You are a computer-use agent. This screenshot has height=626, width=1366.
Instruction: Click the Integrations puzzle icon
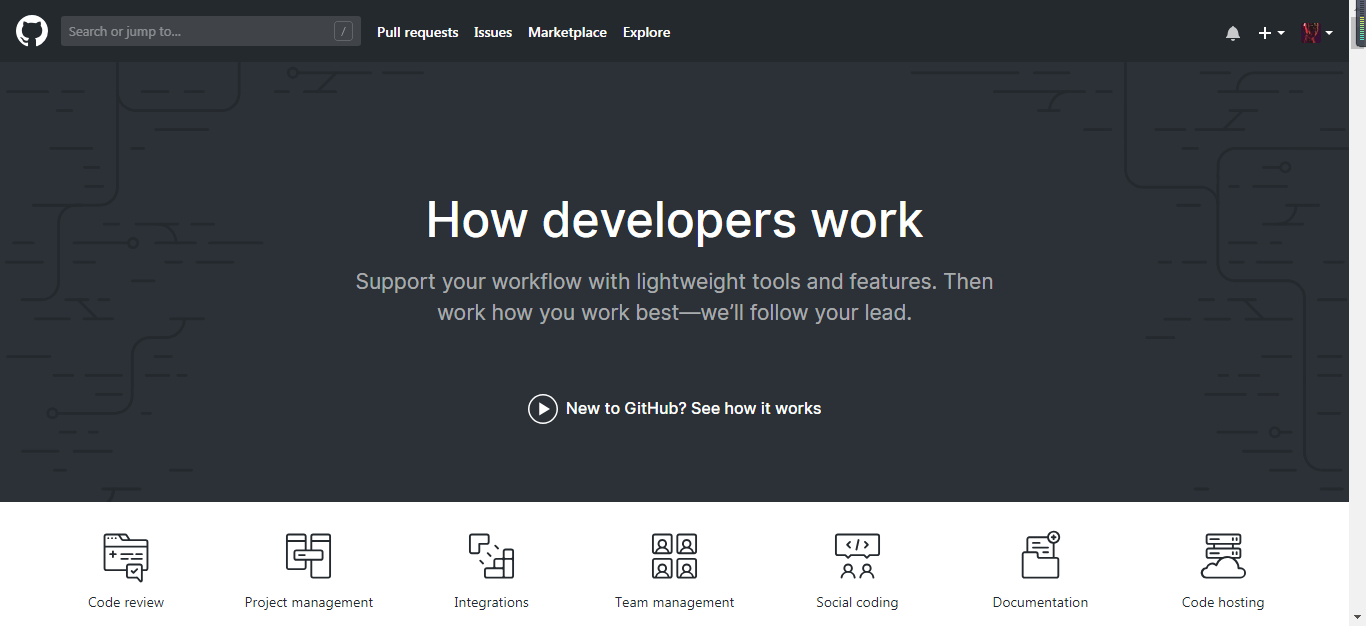(491, 555)
